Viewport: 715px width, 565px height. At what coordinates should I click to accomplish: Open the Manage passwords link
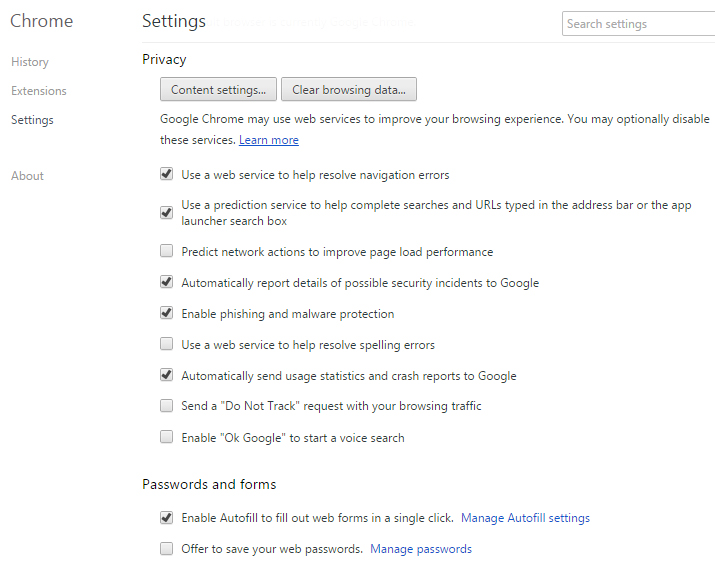click(421, 549)
